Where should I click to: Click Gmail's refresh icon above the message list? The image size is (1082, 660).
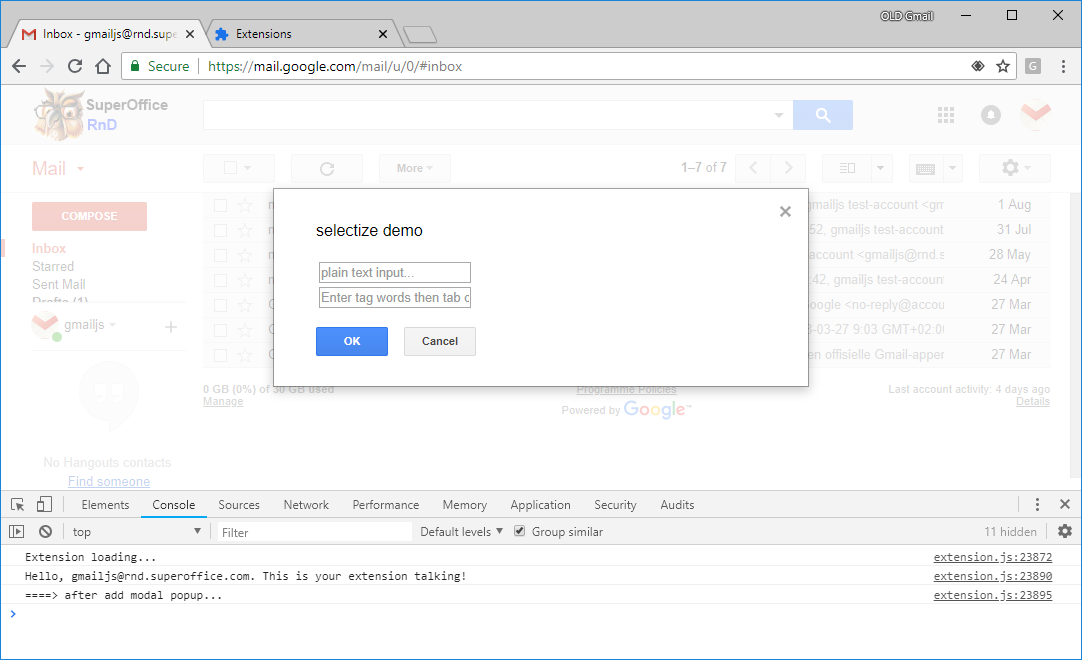tap(327, 168)
